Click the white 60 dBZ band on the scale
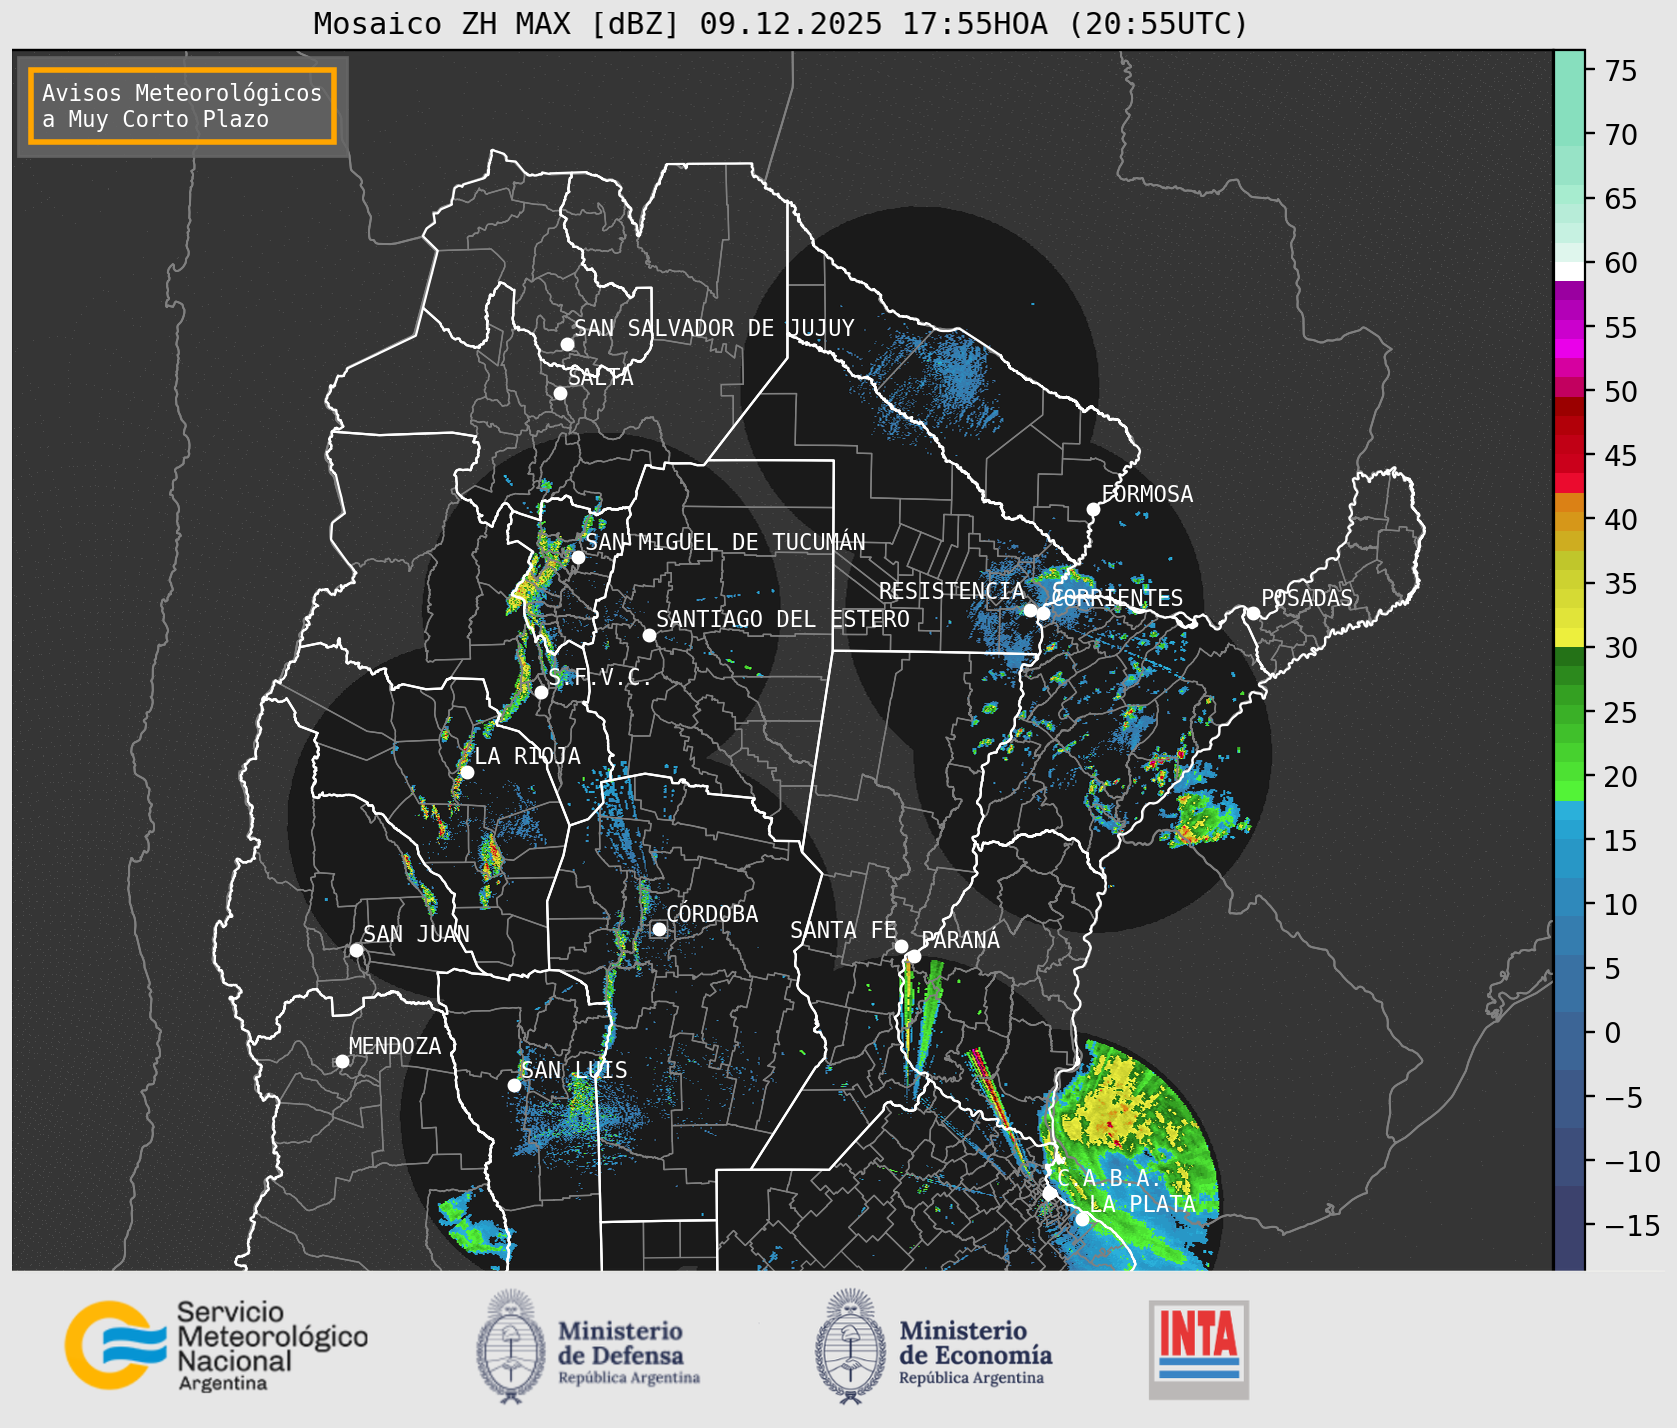The height and width of the screenshot is (1428, 1677). point(1569,270)
